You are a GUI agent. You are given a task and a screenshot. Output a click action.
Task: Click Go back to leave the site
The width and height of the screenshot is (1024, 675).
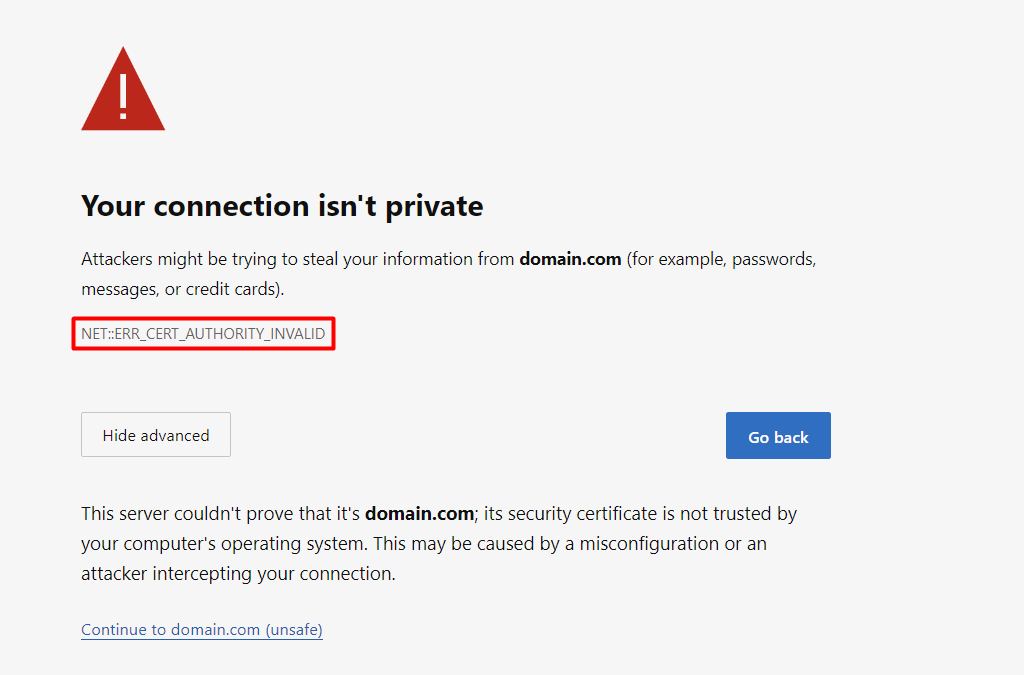click(x=778, y=435)
